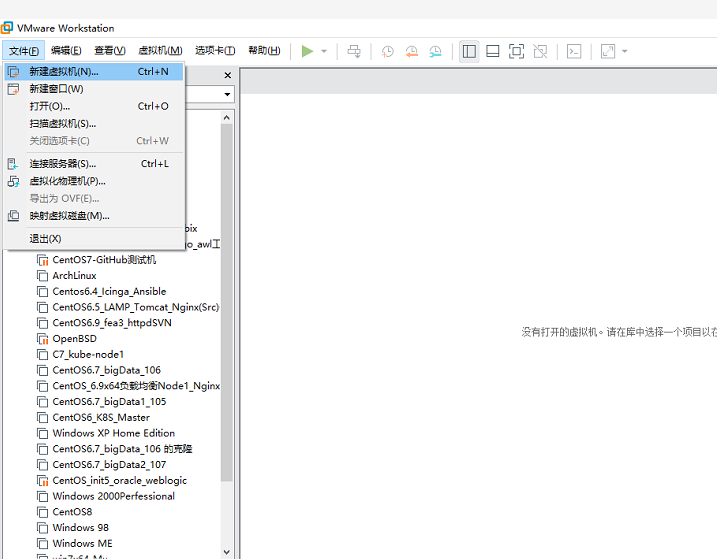Click the map virtual disk icon
This screenshot has height=559, width=717.
[14, 216]
